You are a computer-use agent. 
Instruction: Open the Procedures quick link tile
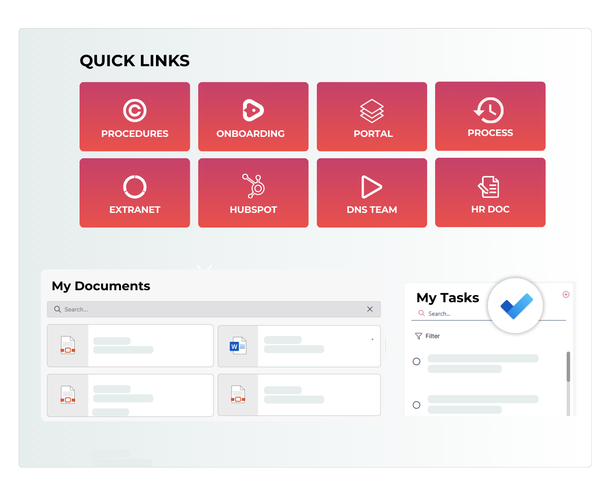coord(135,116)
